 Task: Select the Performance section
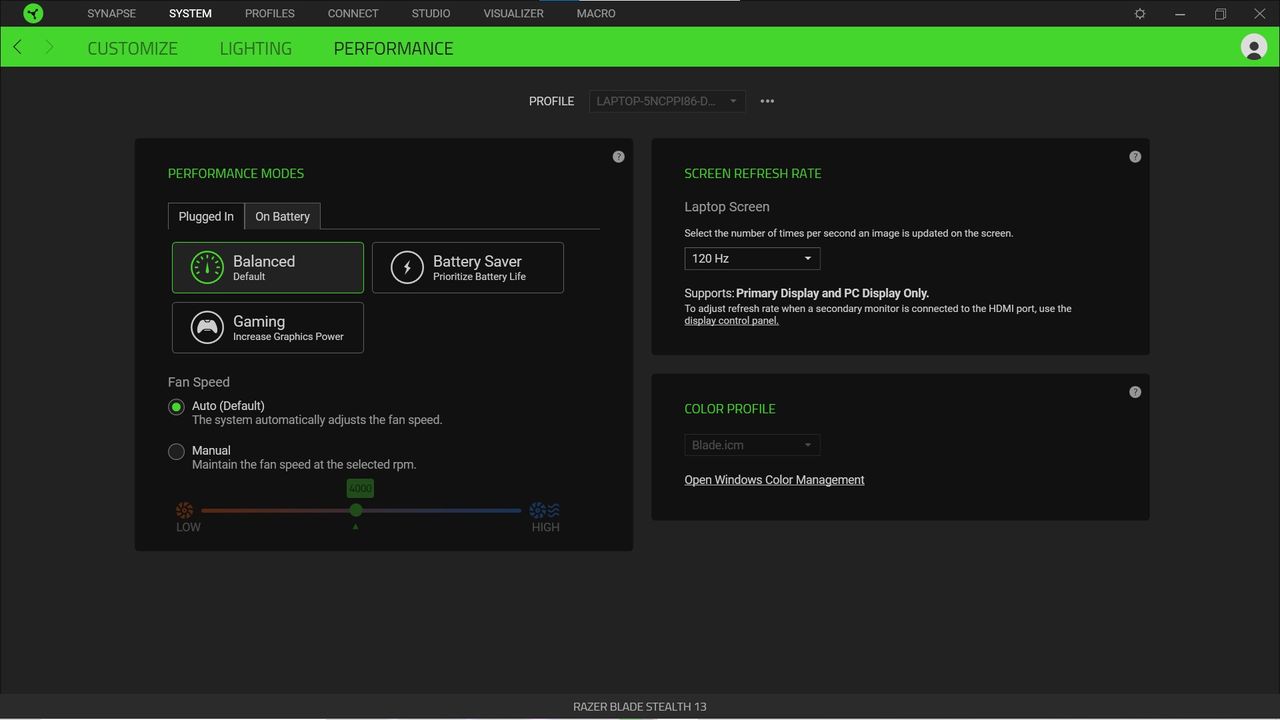tap(394, 48)
